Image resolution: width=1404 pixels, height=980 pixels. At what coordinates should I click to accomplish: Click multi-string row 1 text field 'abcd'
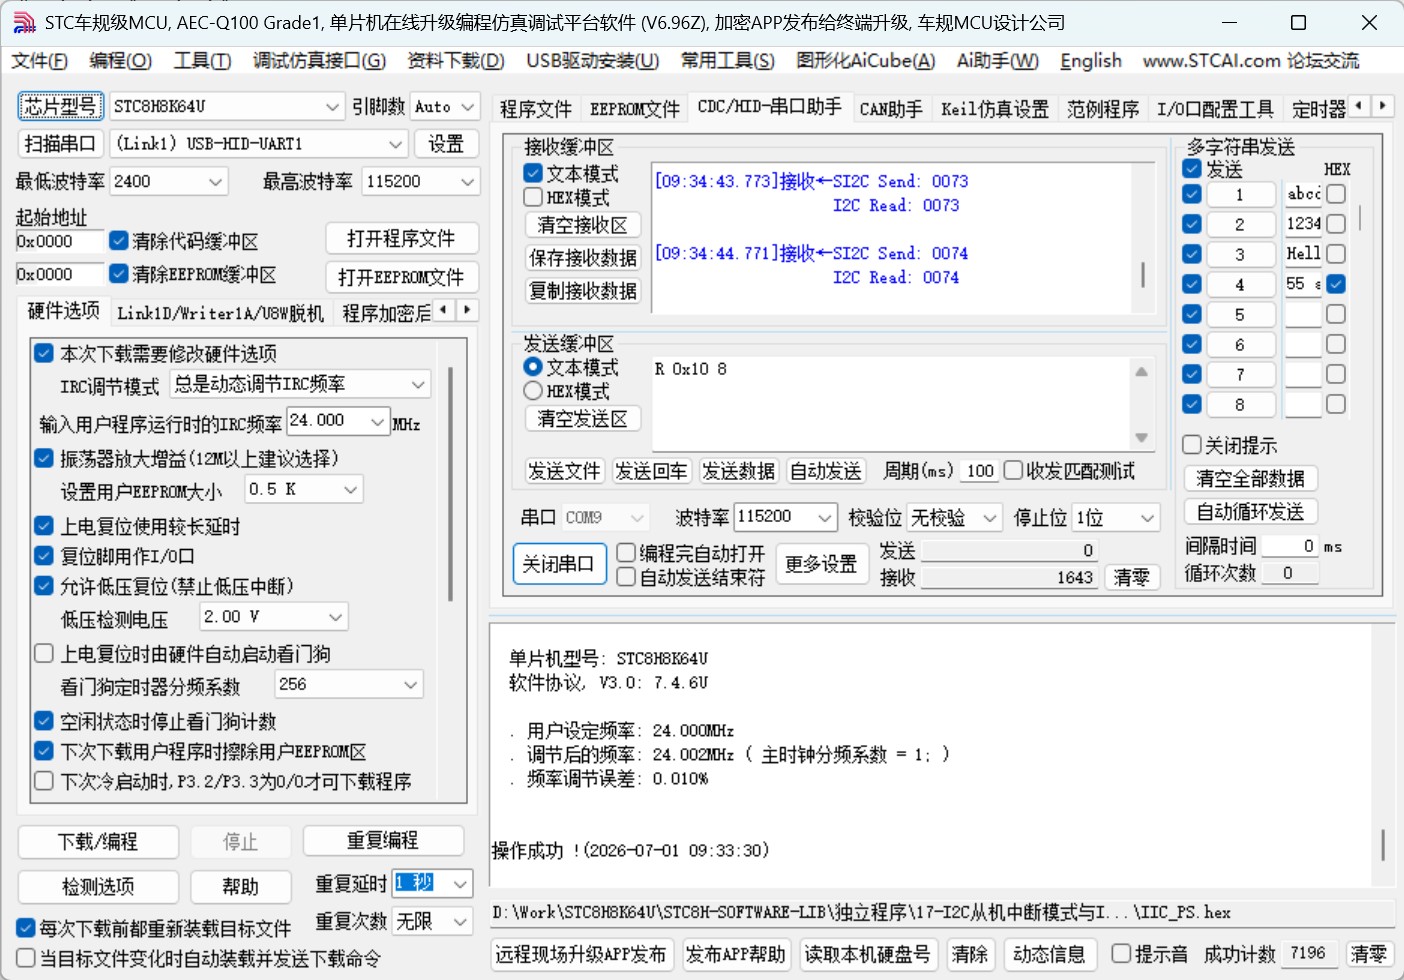coord(1303,194)
